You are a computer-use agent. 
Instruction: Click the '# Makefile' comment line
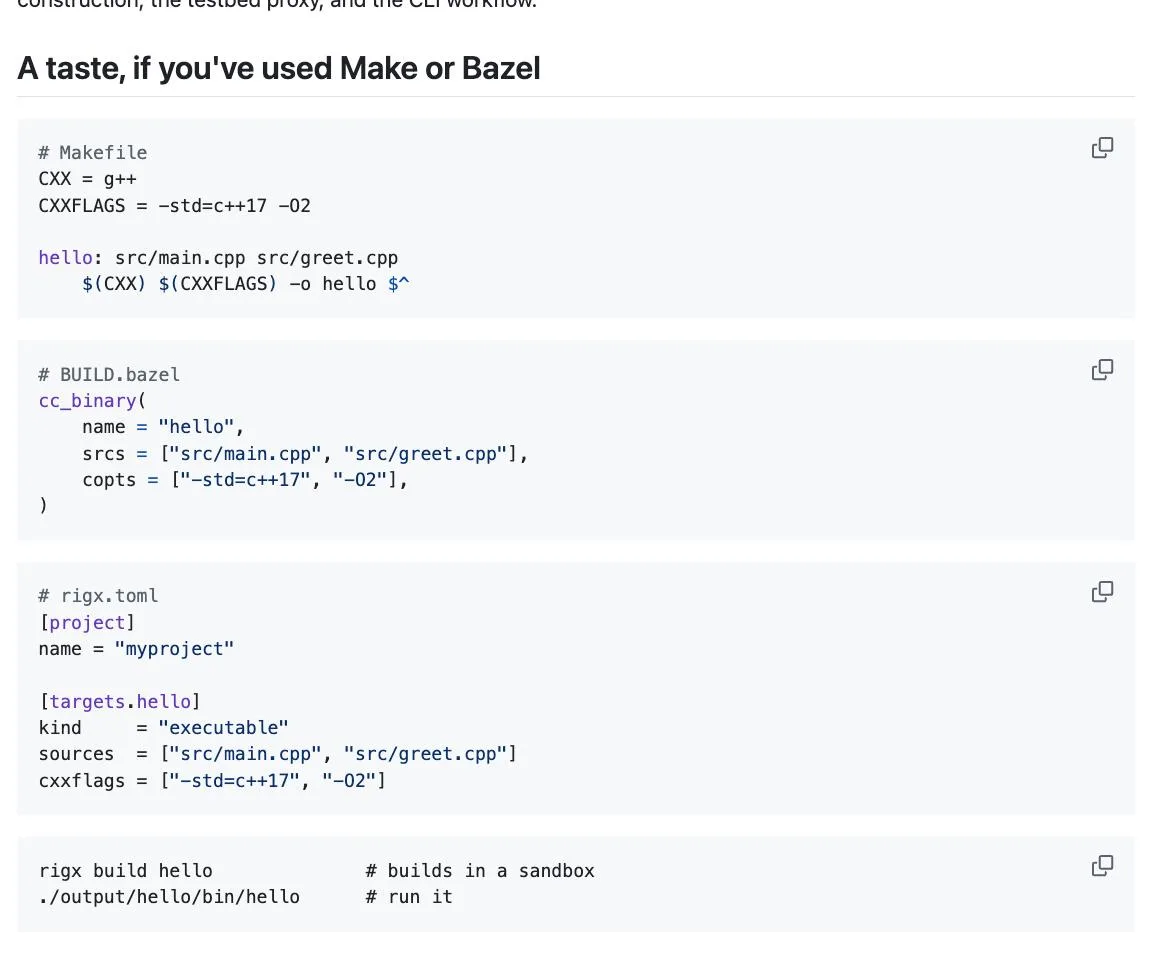(93, 153)
